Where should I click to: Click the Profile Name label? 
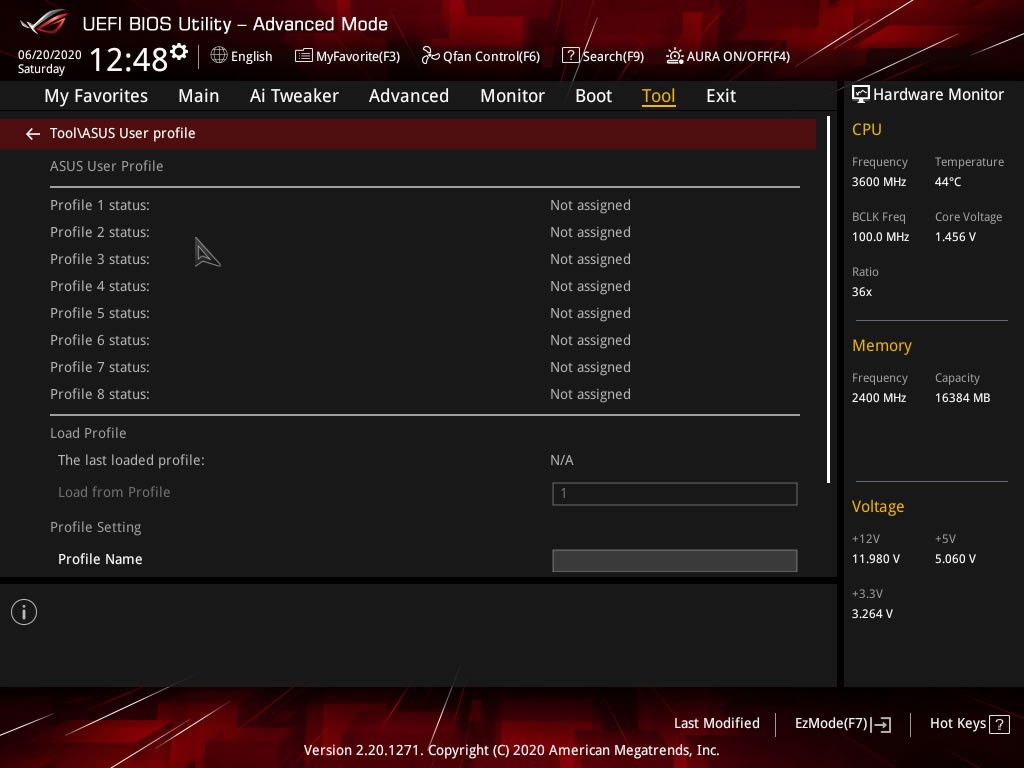100,559
